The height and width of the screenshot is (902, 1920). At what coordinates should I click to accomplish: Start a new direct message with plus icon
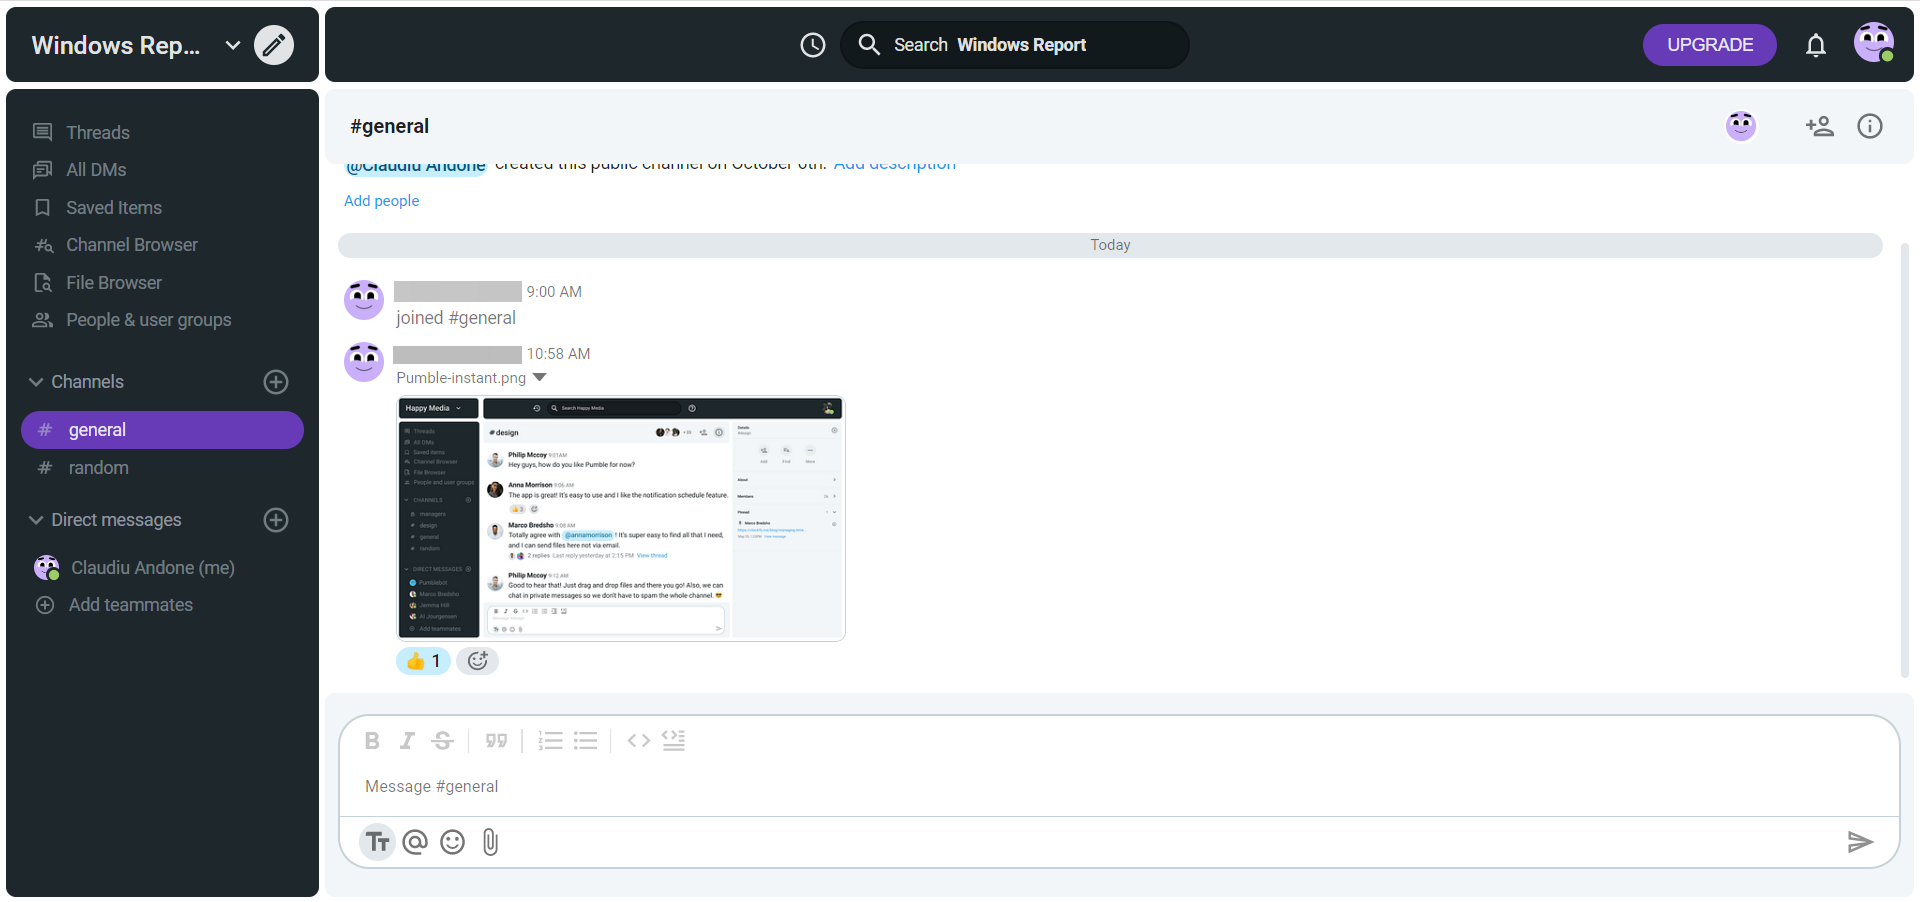[x=276, y=520]
